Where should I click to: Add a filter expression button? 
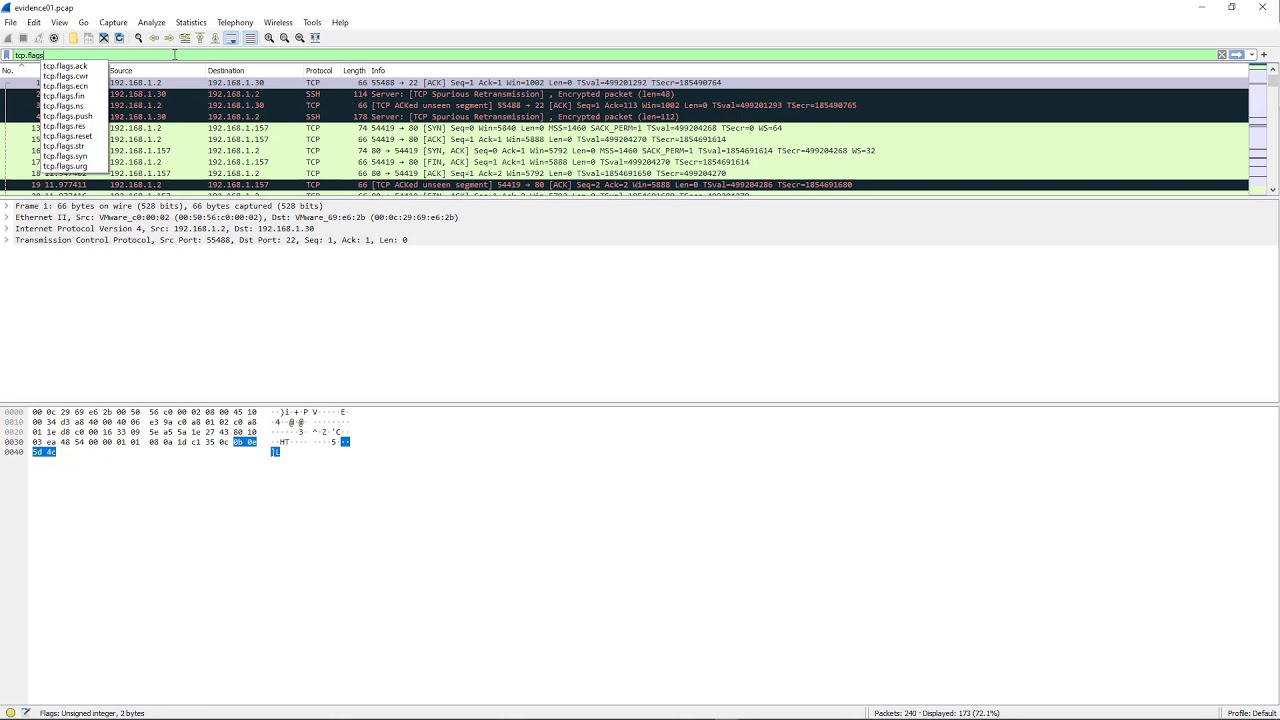[1264, 55]
